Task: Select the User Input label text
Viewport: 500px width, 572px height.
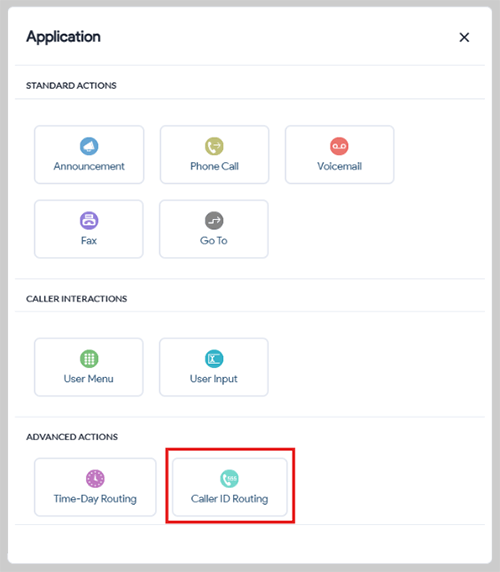Action: point(214,379)
